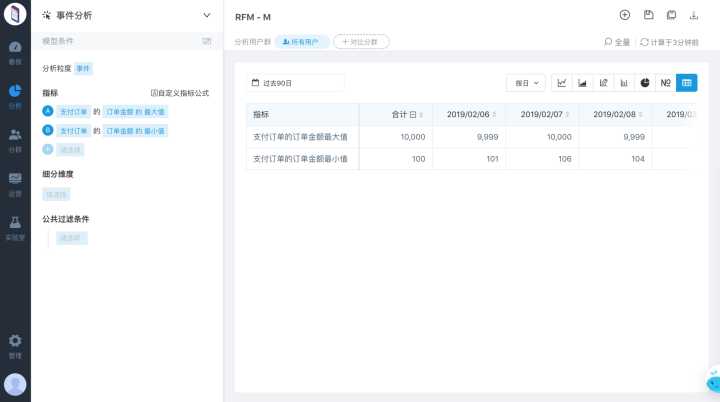Select the table view toggle
The width and height of the screenshot is (720, 402).
[x=687, y=83]
